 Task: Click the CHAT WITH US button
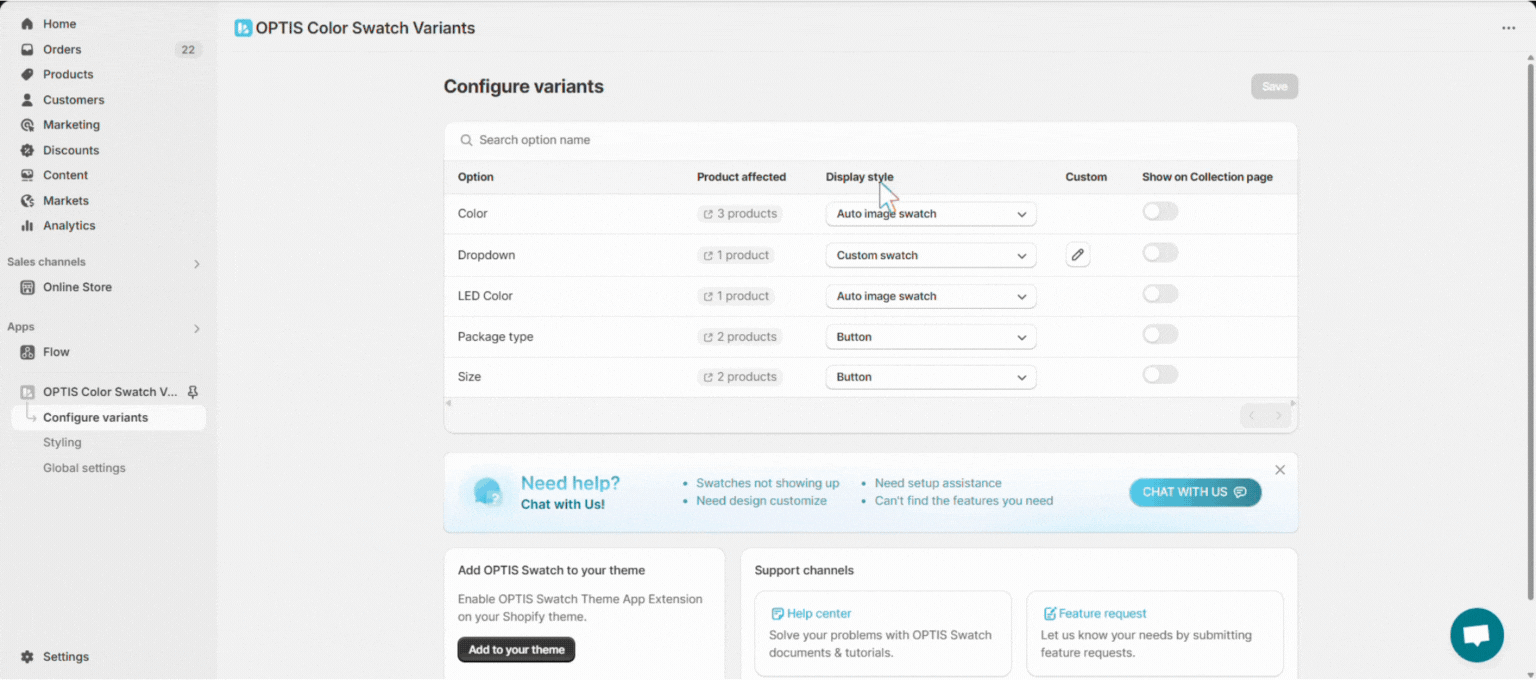click(x=1195, y=492)
